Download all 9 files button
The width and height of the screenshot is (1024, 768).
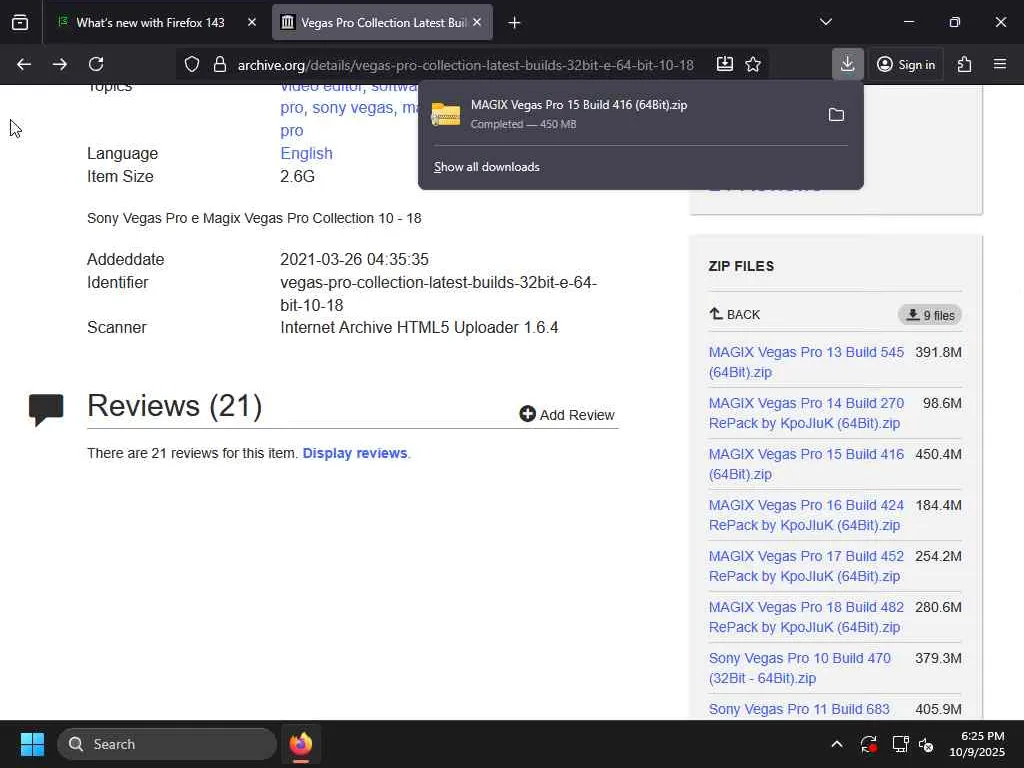pos(929,315)
